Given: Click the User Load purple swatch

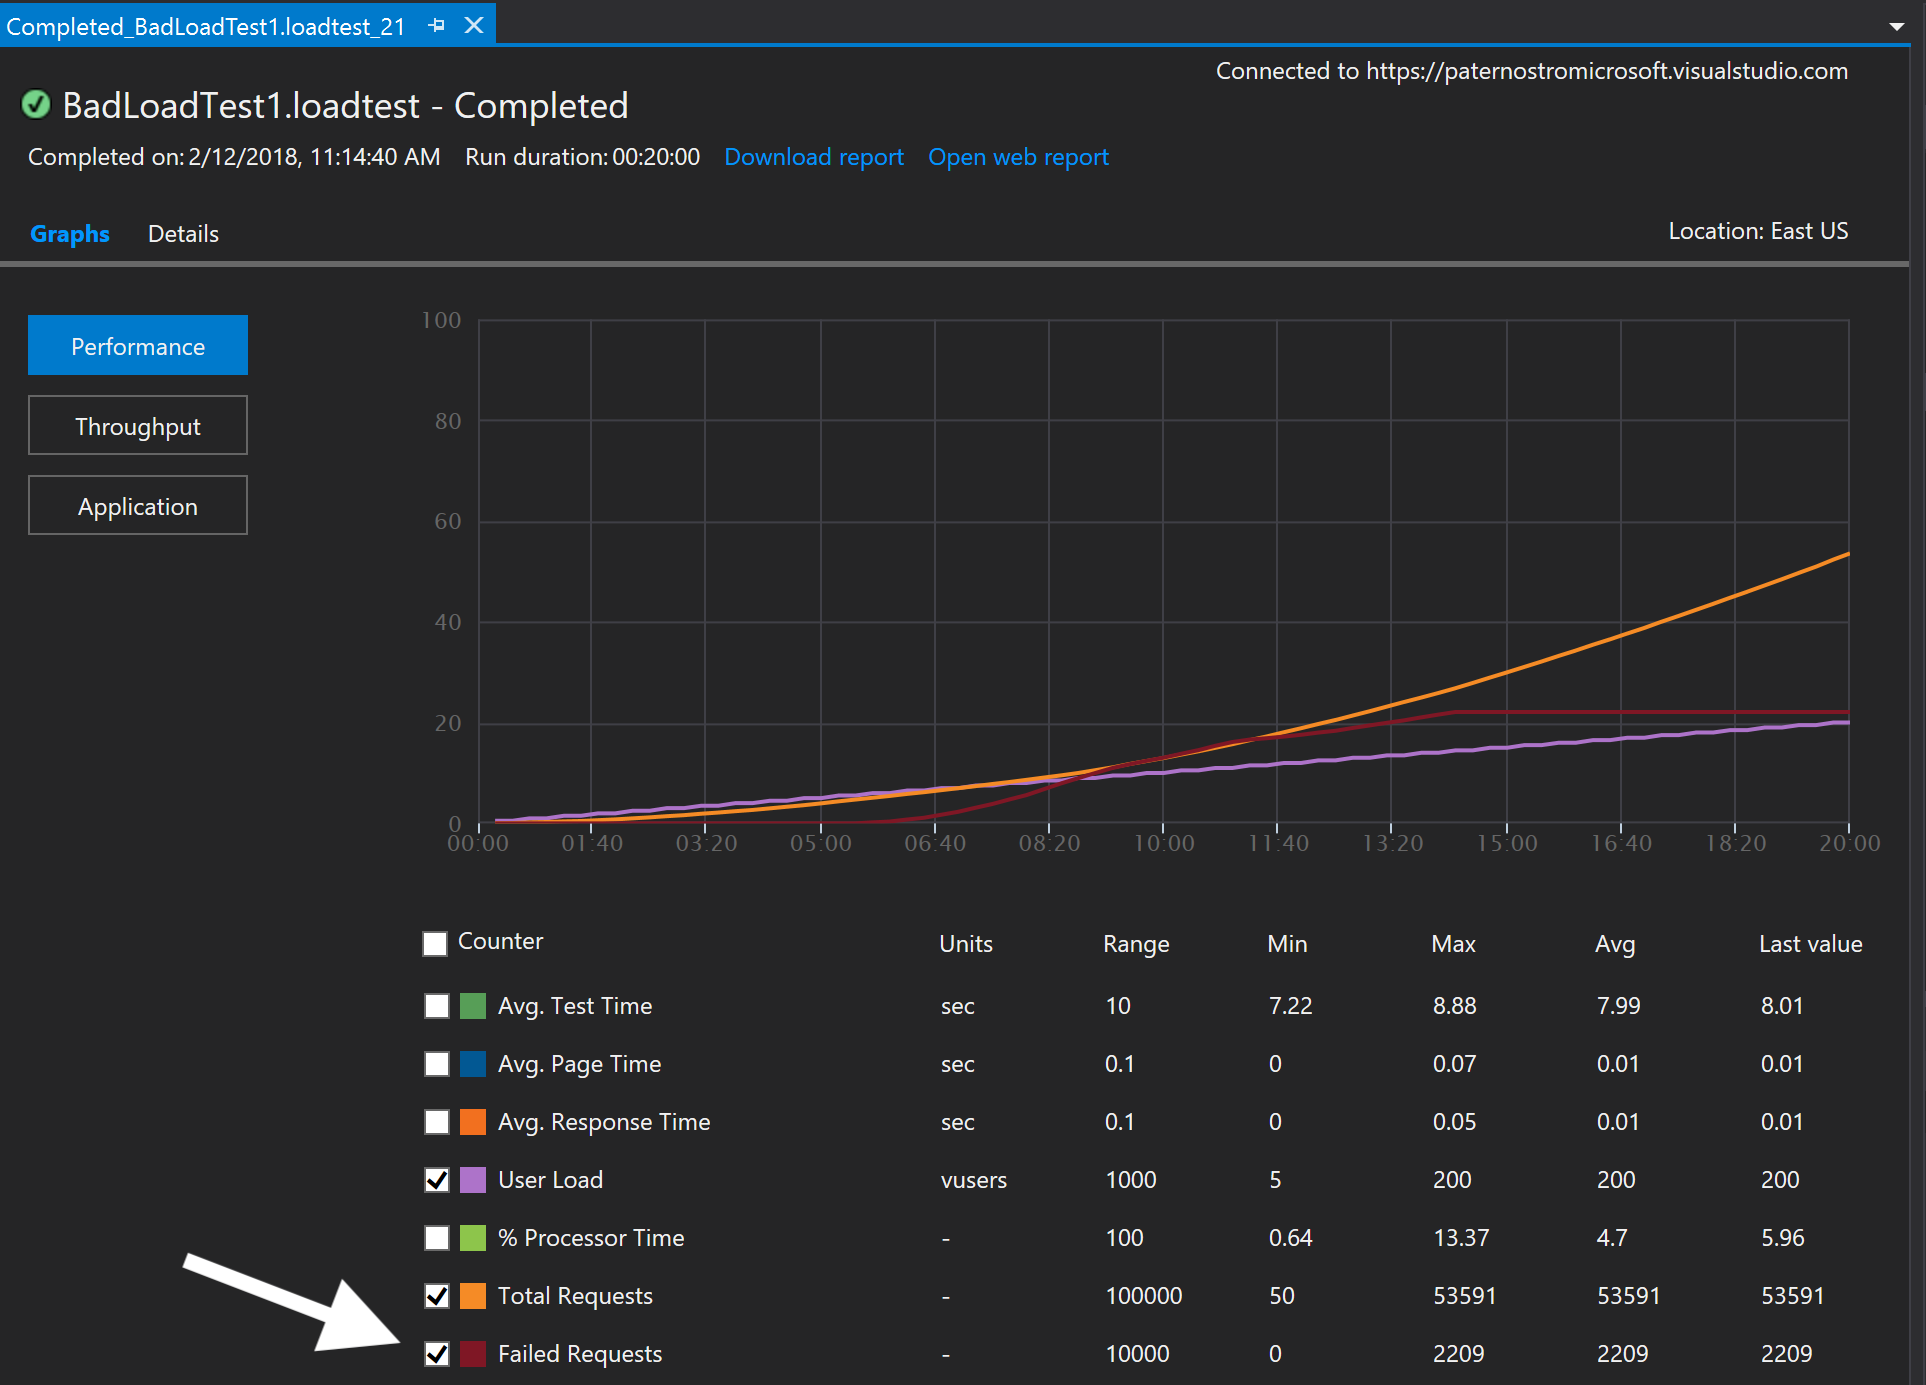Looking at the screenshot, I should coord(473,1180).
